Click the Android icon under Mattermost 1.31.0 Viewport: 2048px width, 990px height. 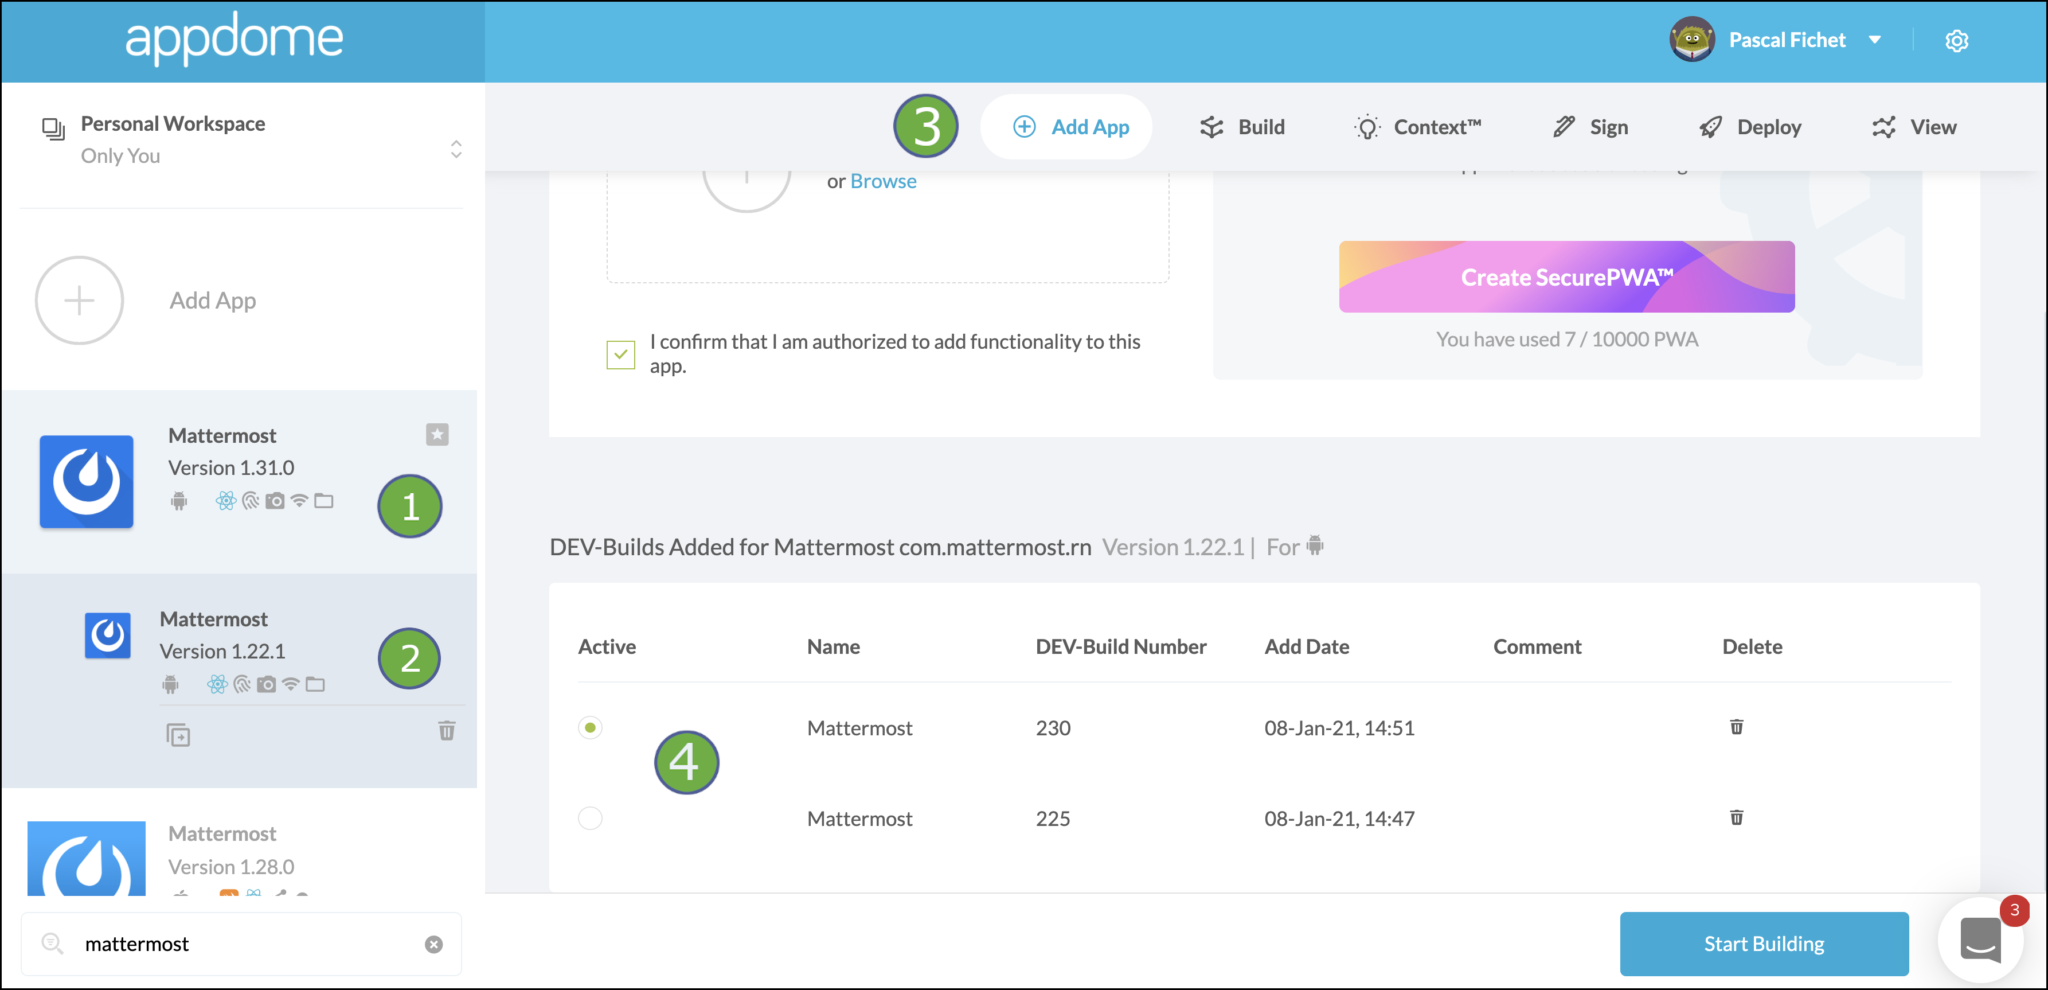(x=179, y=501)
